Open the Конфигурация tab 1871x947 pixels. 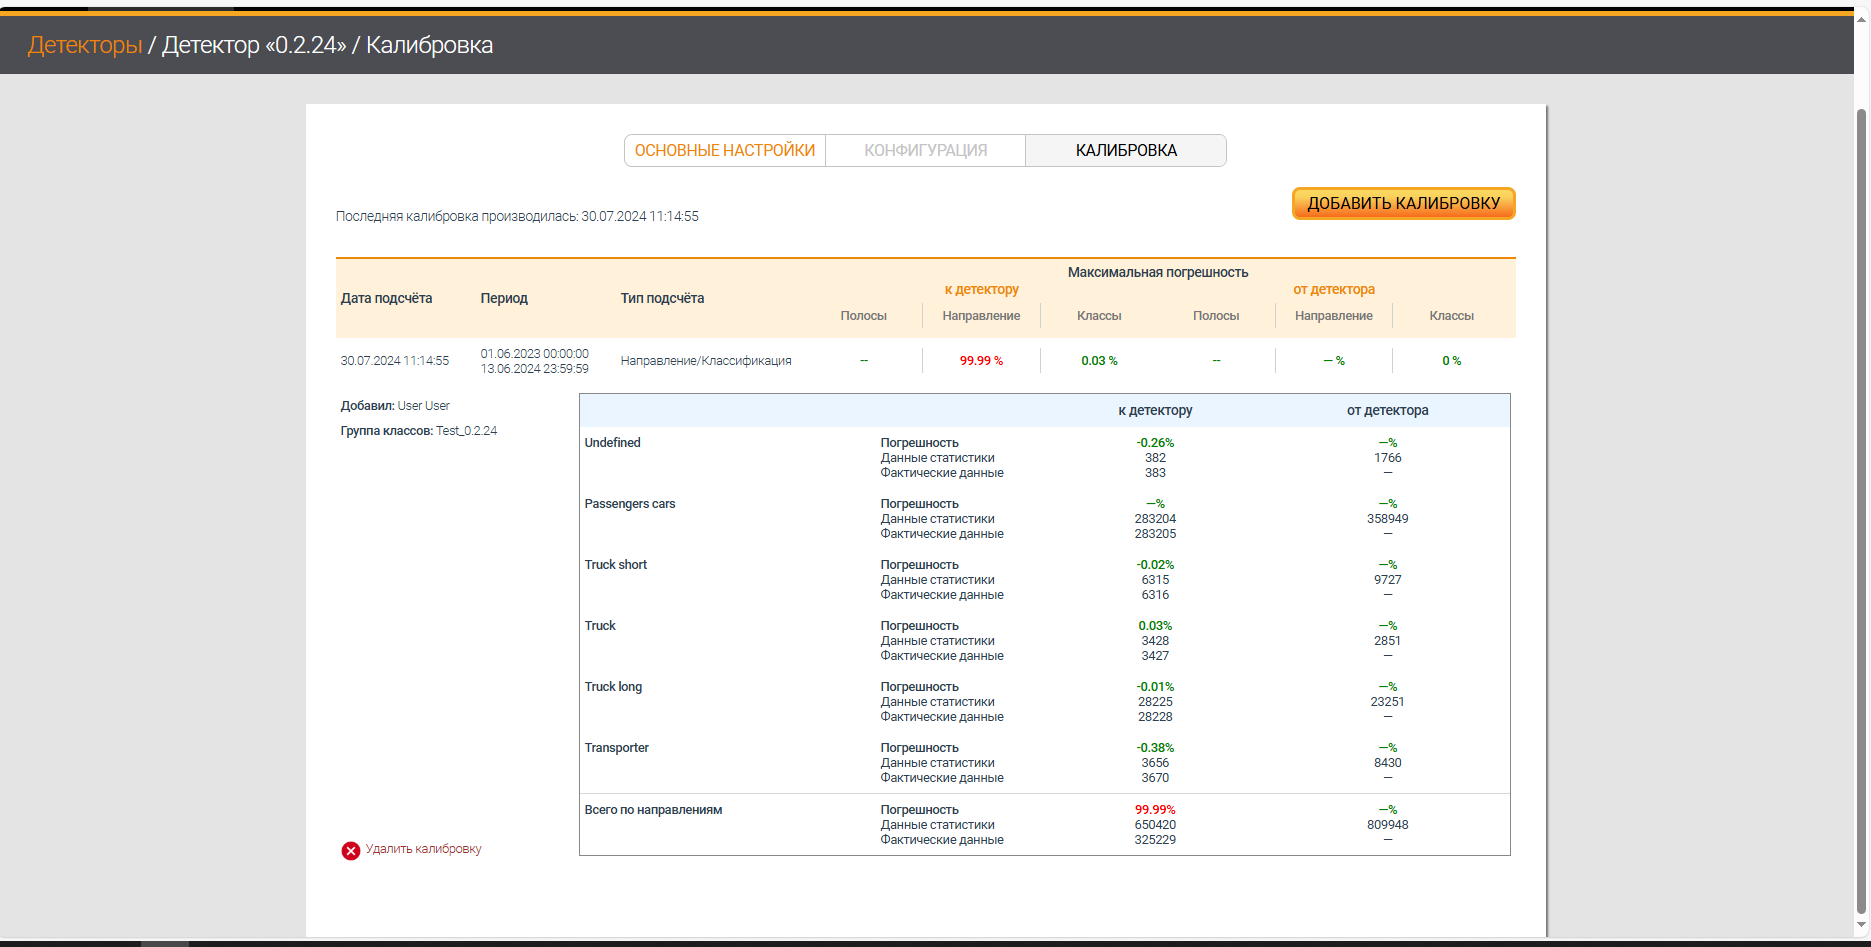coord(926,150)
